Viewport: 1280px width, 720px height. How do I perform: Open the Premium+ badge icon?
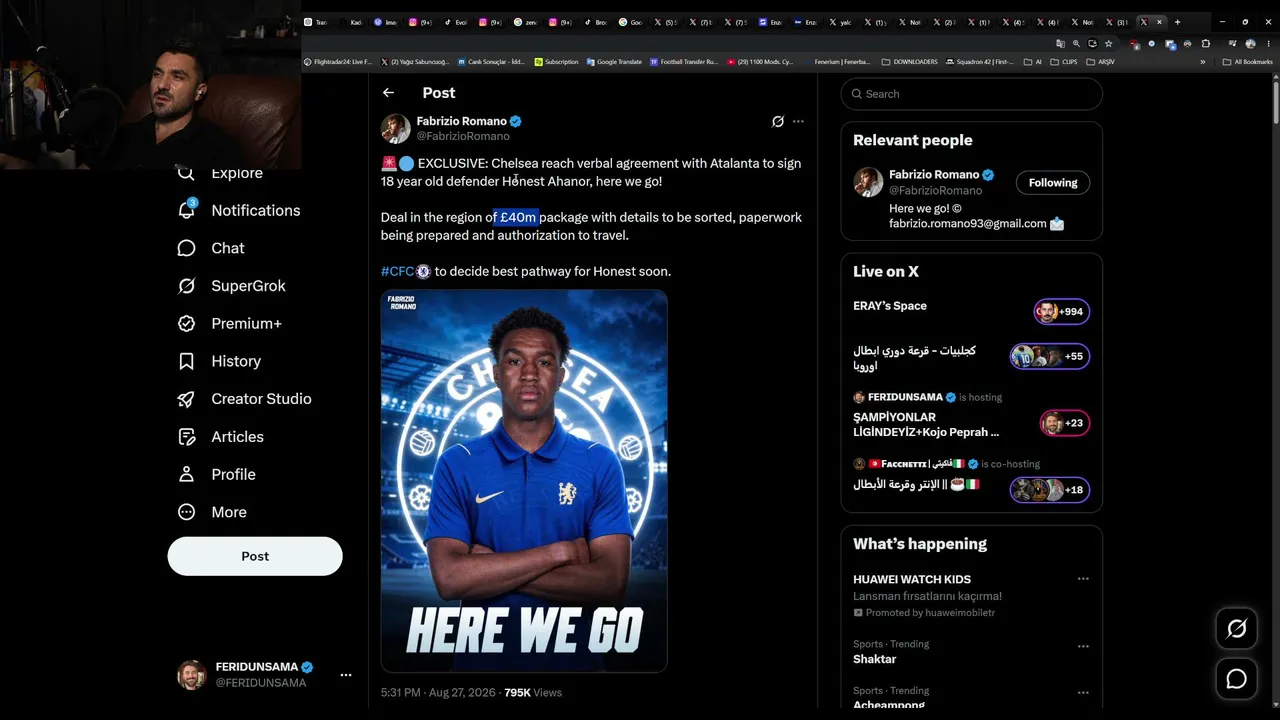click(186, 324)
